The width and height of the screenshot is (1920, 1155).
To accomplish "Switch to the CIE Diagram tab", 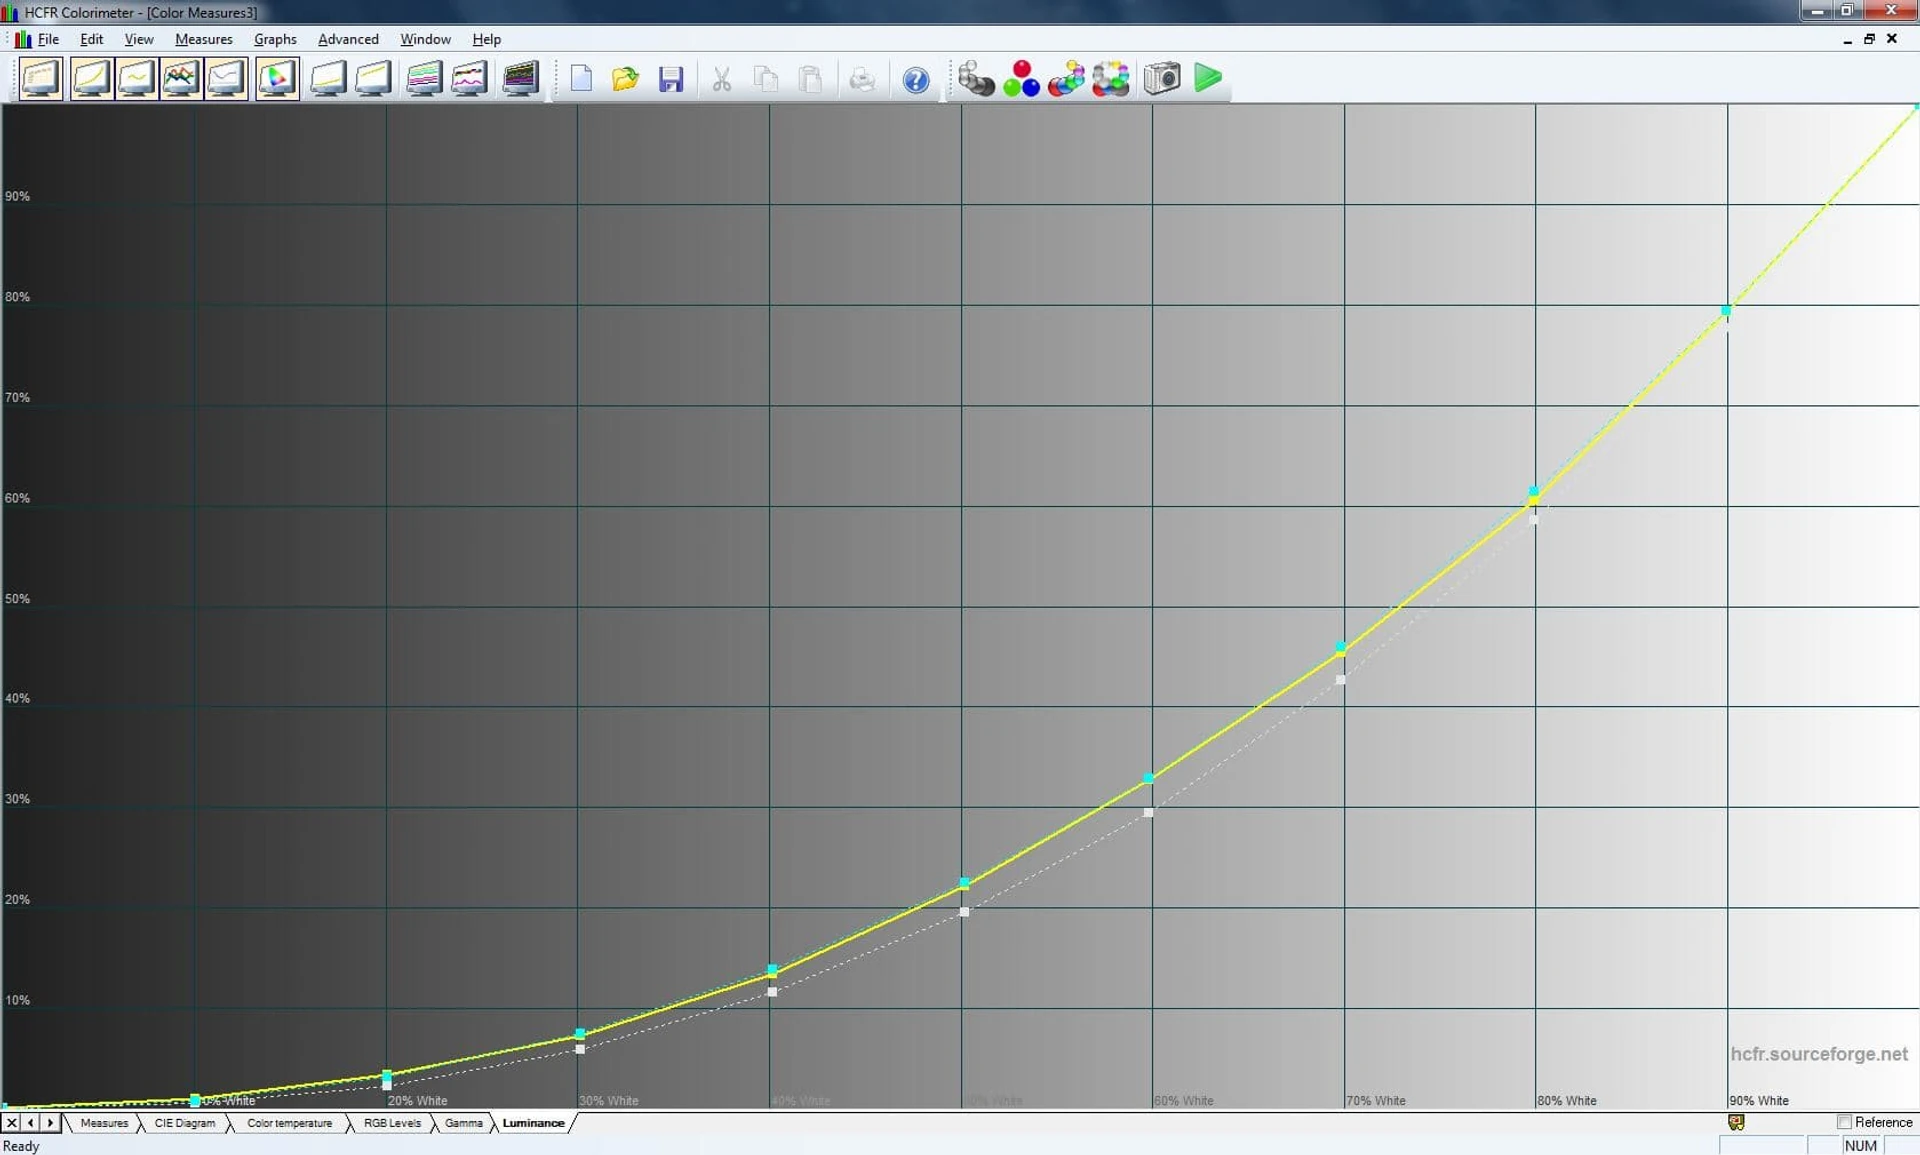I will pos(185,1123).
